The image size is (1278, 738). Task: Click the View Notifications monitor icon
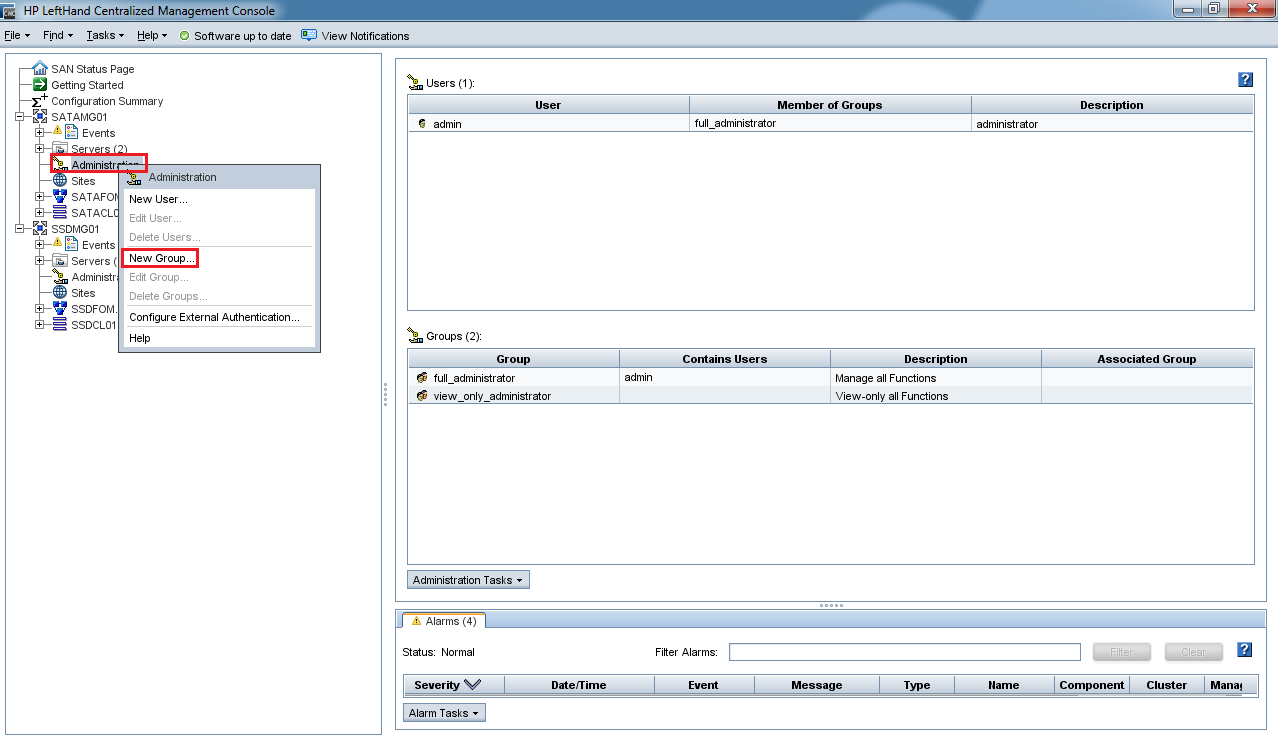309,35
